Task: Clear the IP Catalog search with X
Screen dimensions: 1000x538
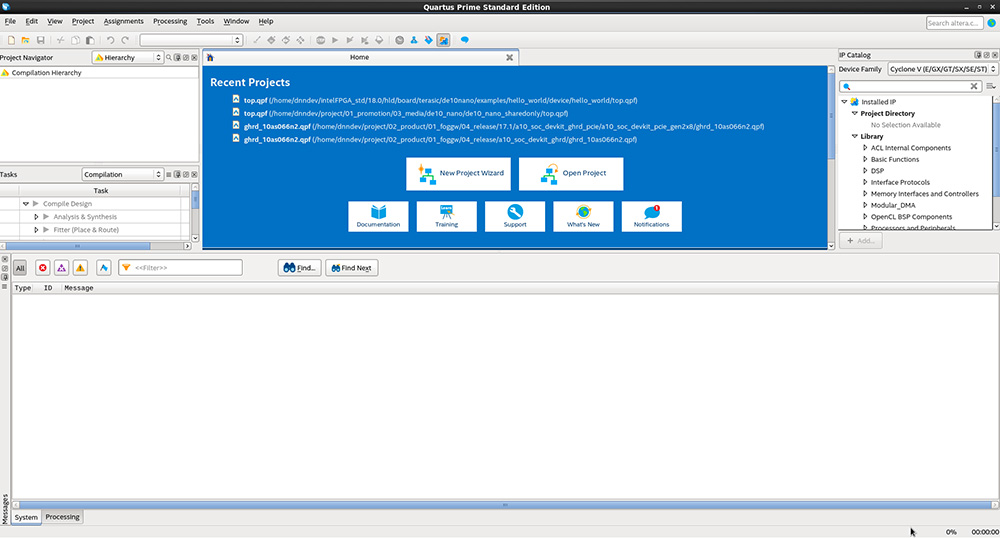Action: click(x=974, y=86)
